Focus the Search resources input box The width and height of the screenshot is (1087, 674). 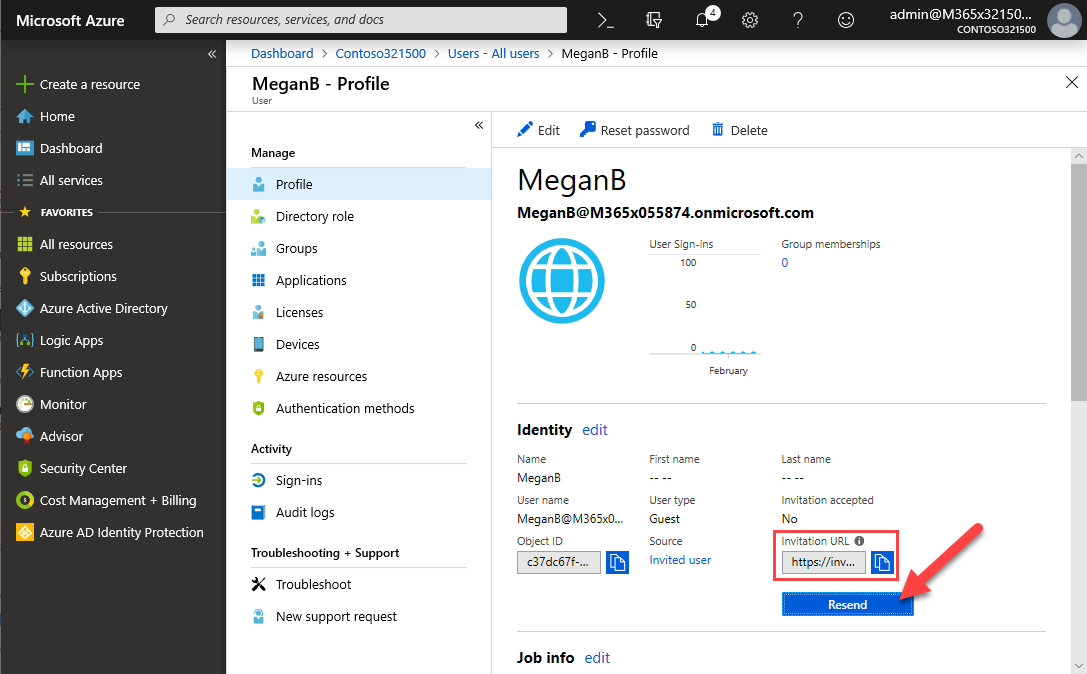360,20
